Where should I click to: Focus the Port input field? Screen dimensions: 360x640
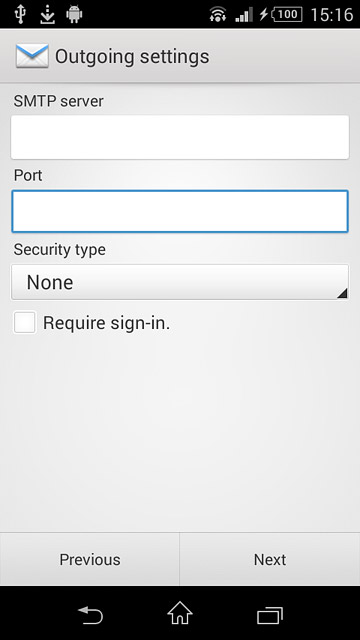(180, 211)
